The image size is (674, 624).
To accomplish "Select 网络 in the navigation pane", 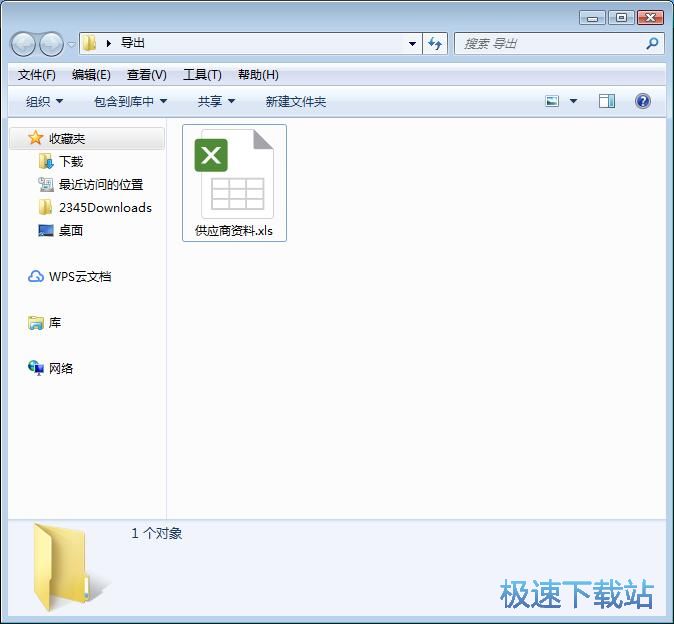I will pos(61,368).
